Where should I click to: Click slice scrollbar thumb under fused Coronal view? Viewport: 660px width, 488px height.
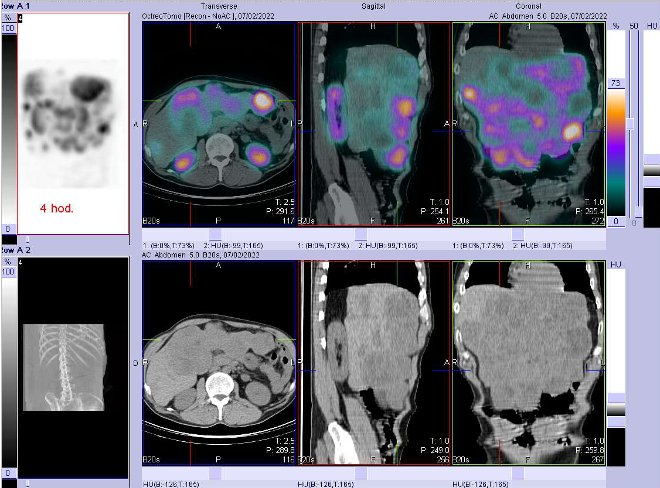coord(520,232)
